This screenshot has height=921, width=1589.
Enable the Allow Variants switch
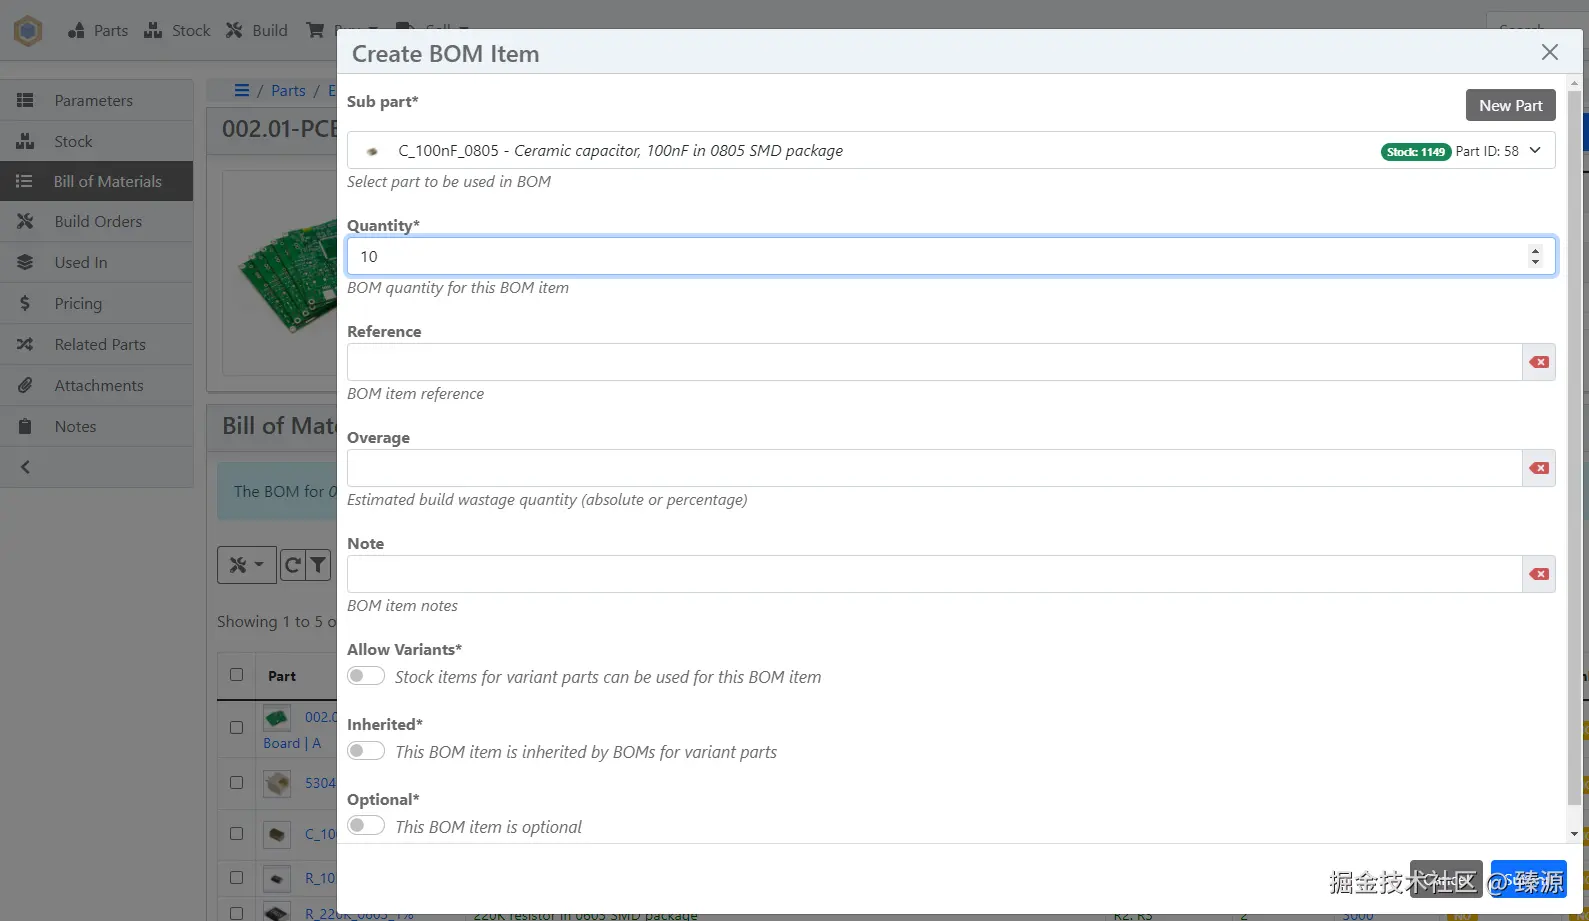tap(366, 676)
